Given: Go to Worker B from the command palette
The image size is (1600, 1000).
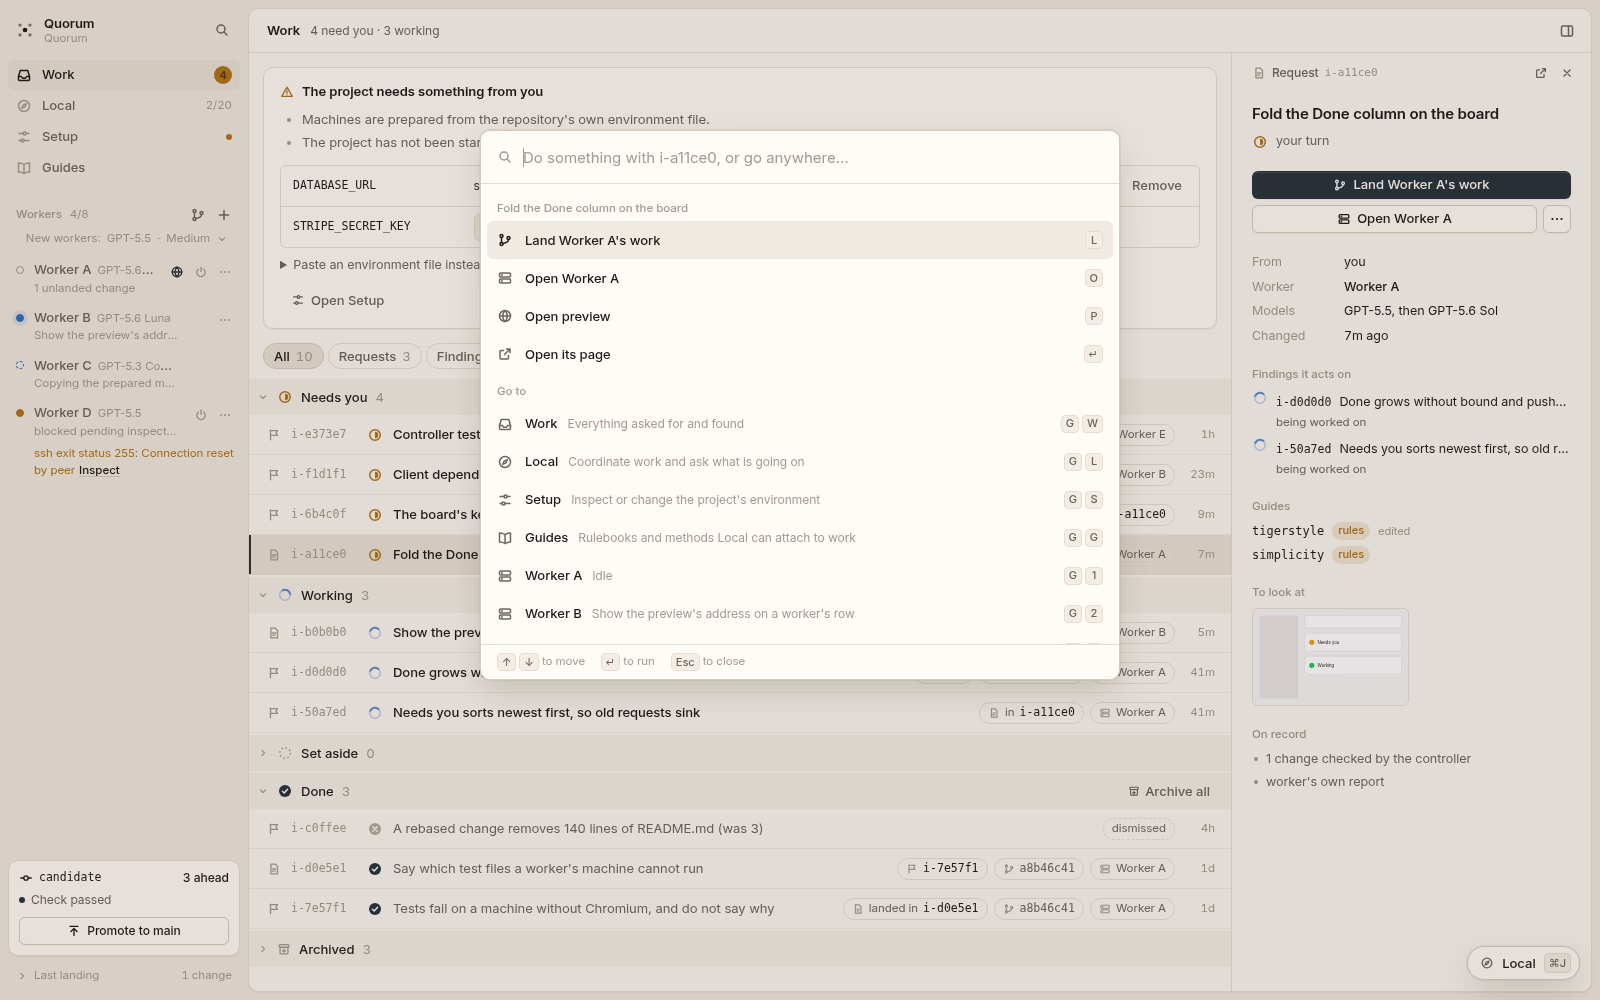Looking at the screenshot, I should [800, 614].
